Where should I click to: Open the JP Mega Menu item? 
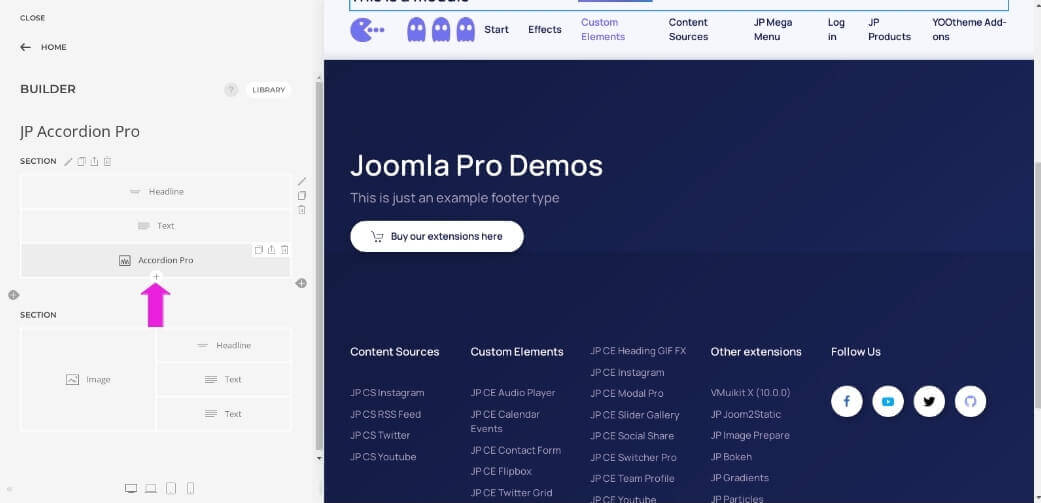pyautogui.click(x=773, y=29)
